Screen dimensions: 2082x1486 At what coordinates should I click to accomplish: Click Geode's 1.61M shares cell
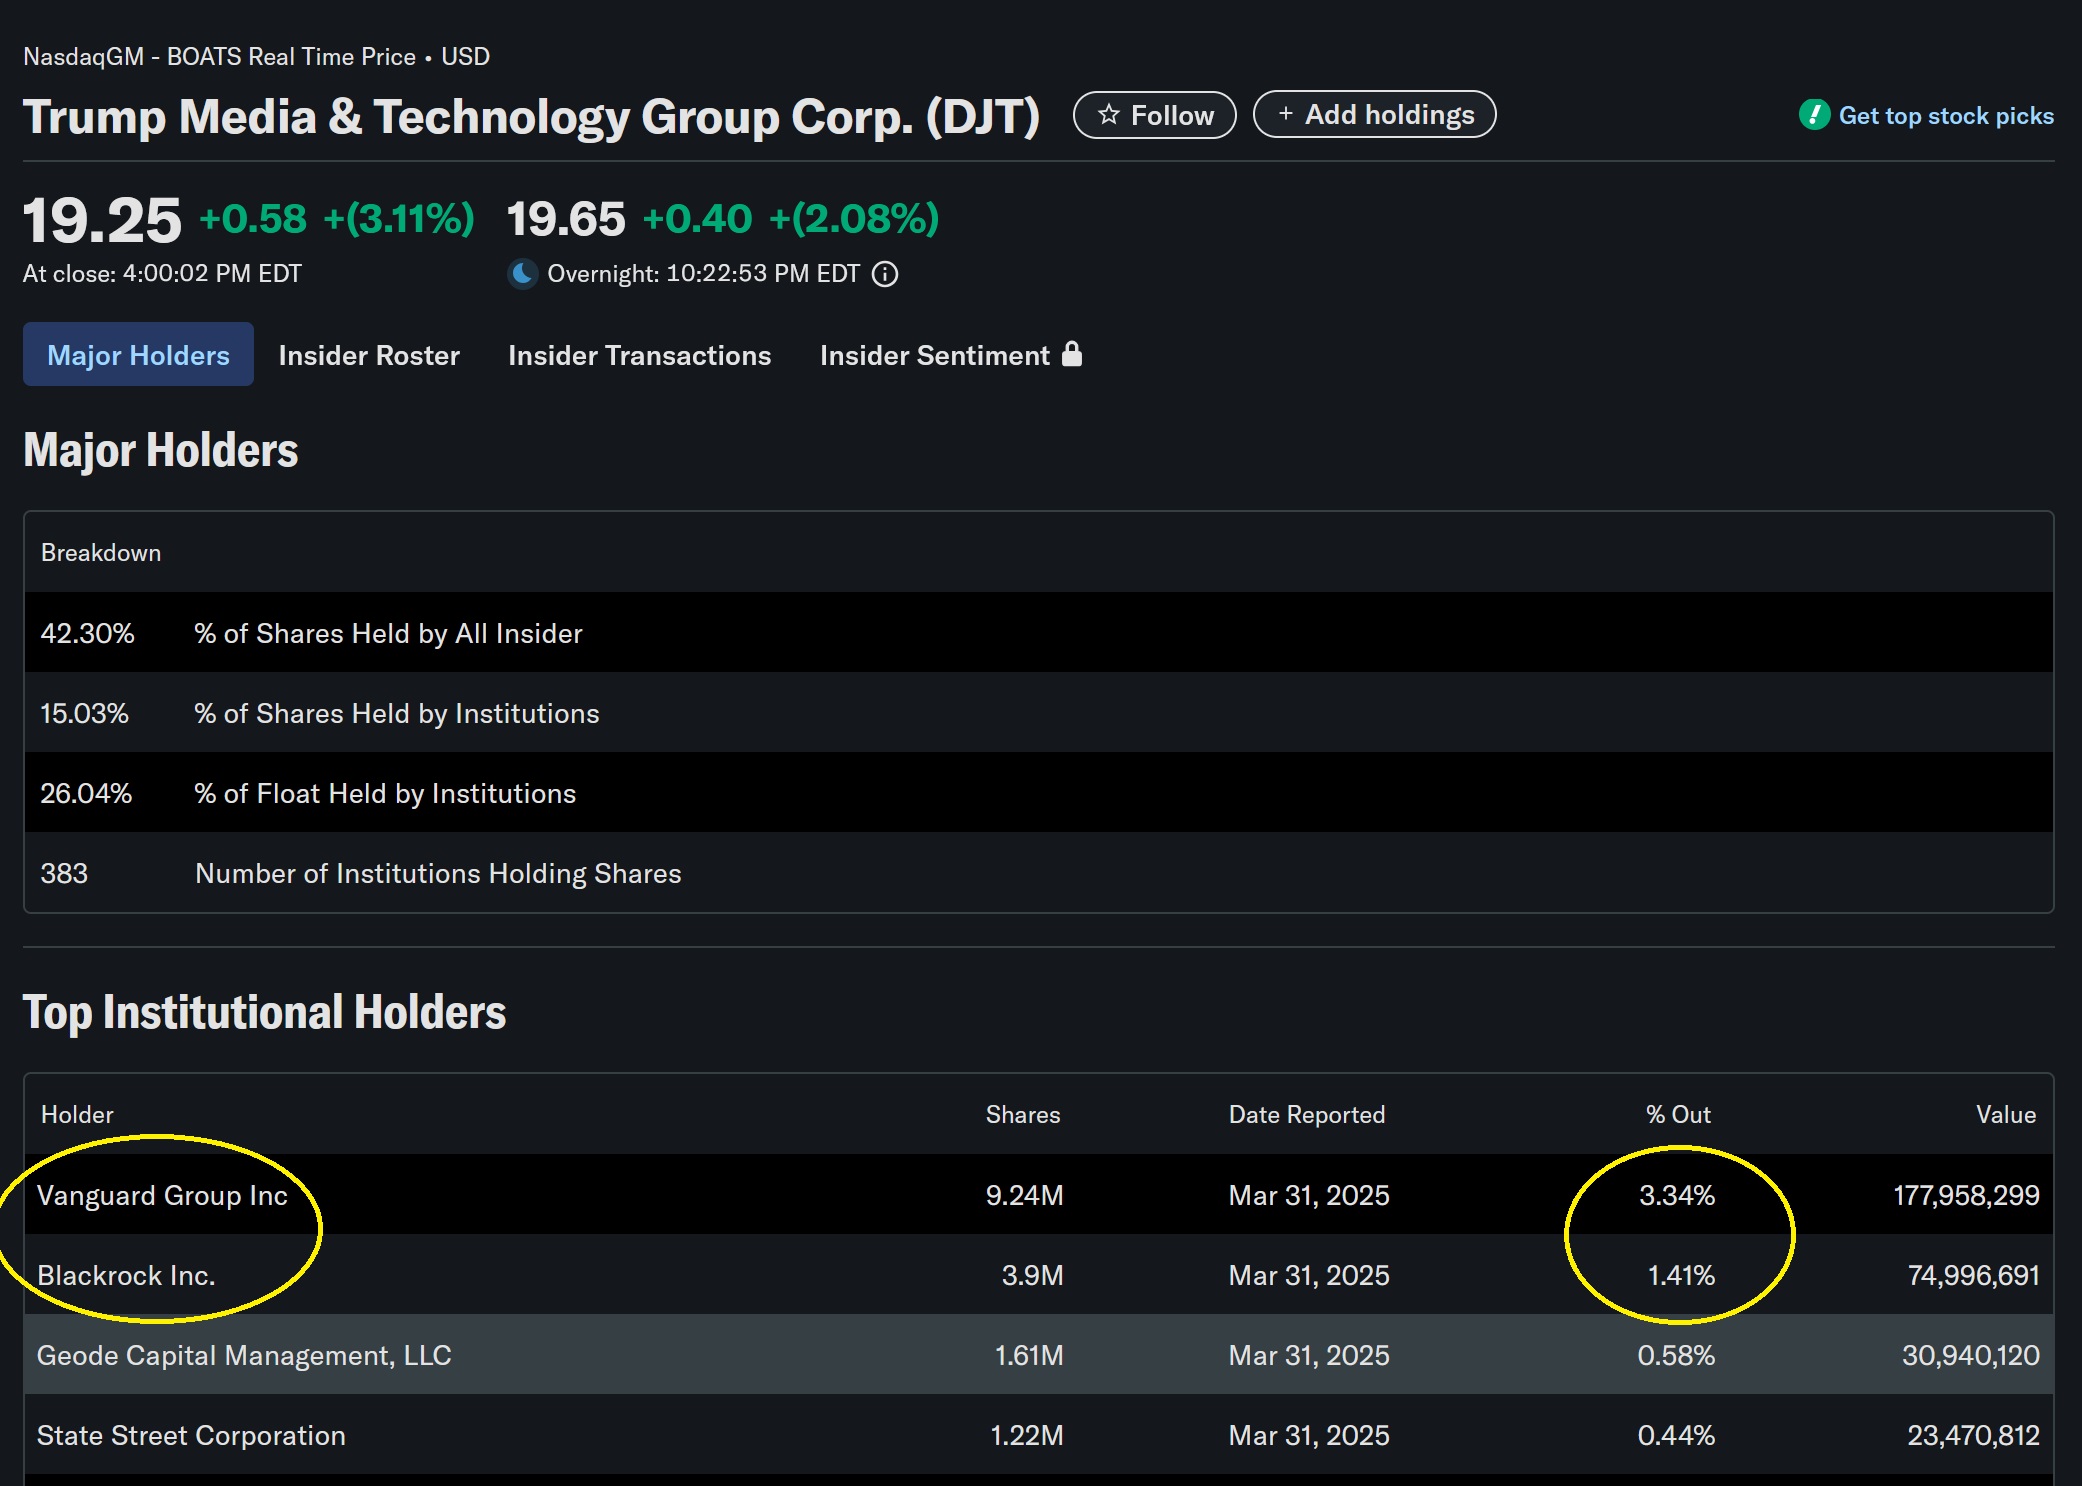(x=1028, y=1355)
